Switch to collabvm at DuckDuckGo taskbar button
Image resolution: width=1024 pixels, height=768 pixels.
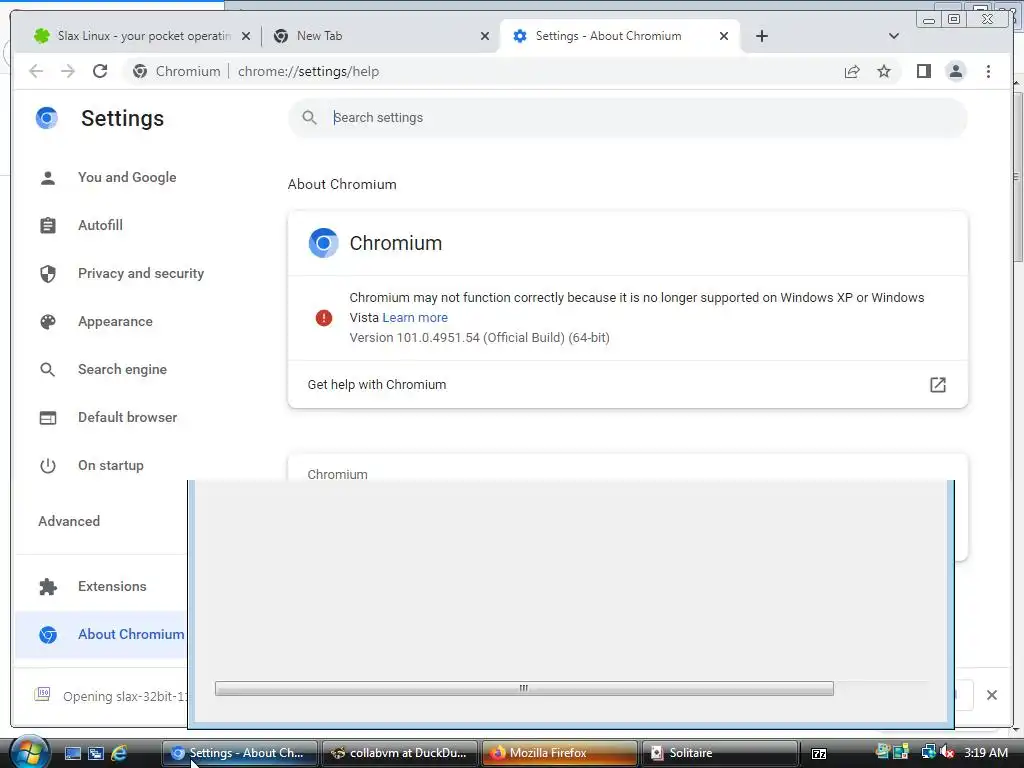(399, 753)
